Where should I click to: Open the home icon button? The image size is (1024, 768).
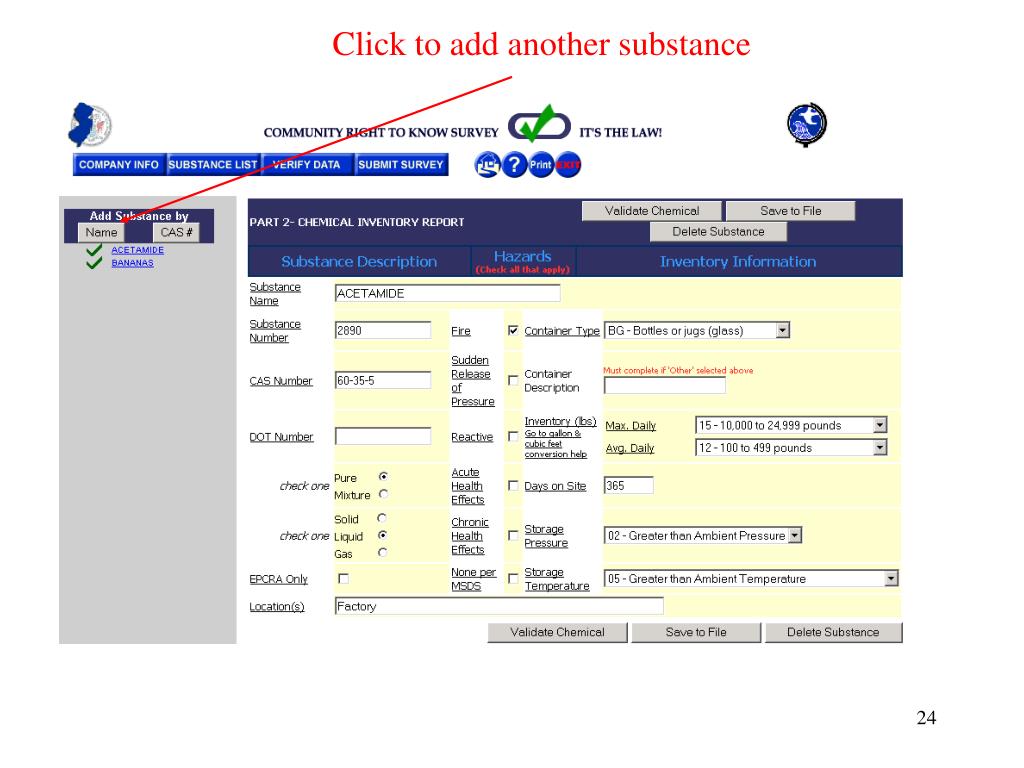tap(487, 165)
